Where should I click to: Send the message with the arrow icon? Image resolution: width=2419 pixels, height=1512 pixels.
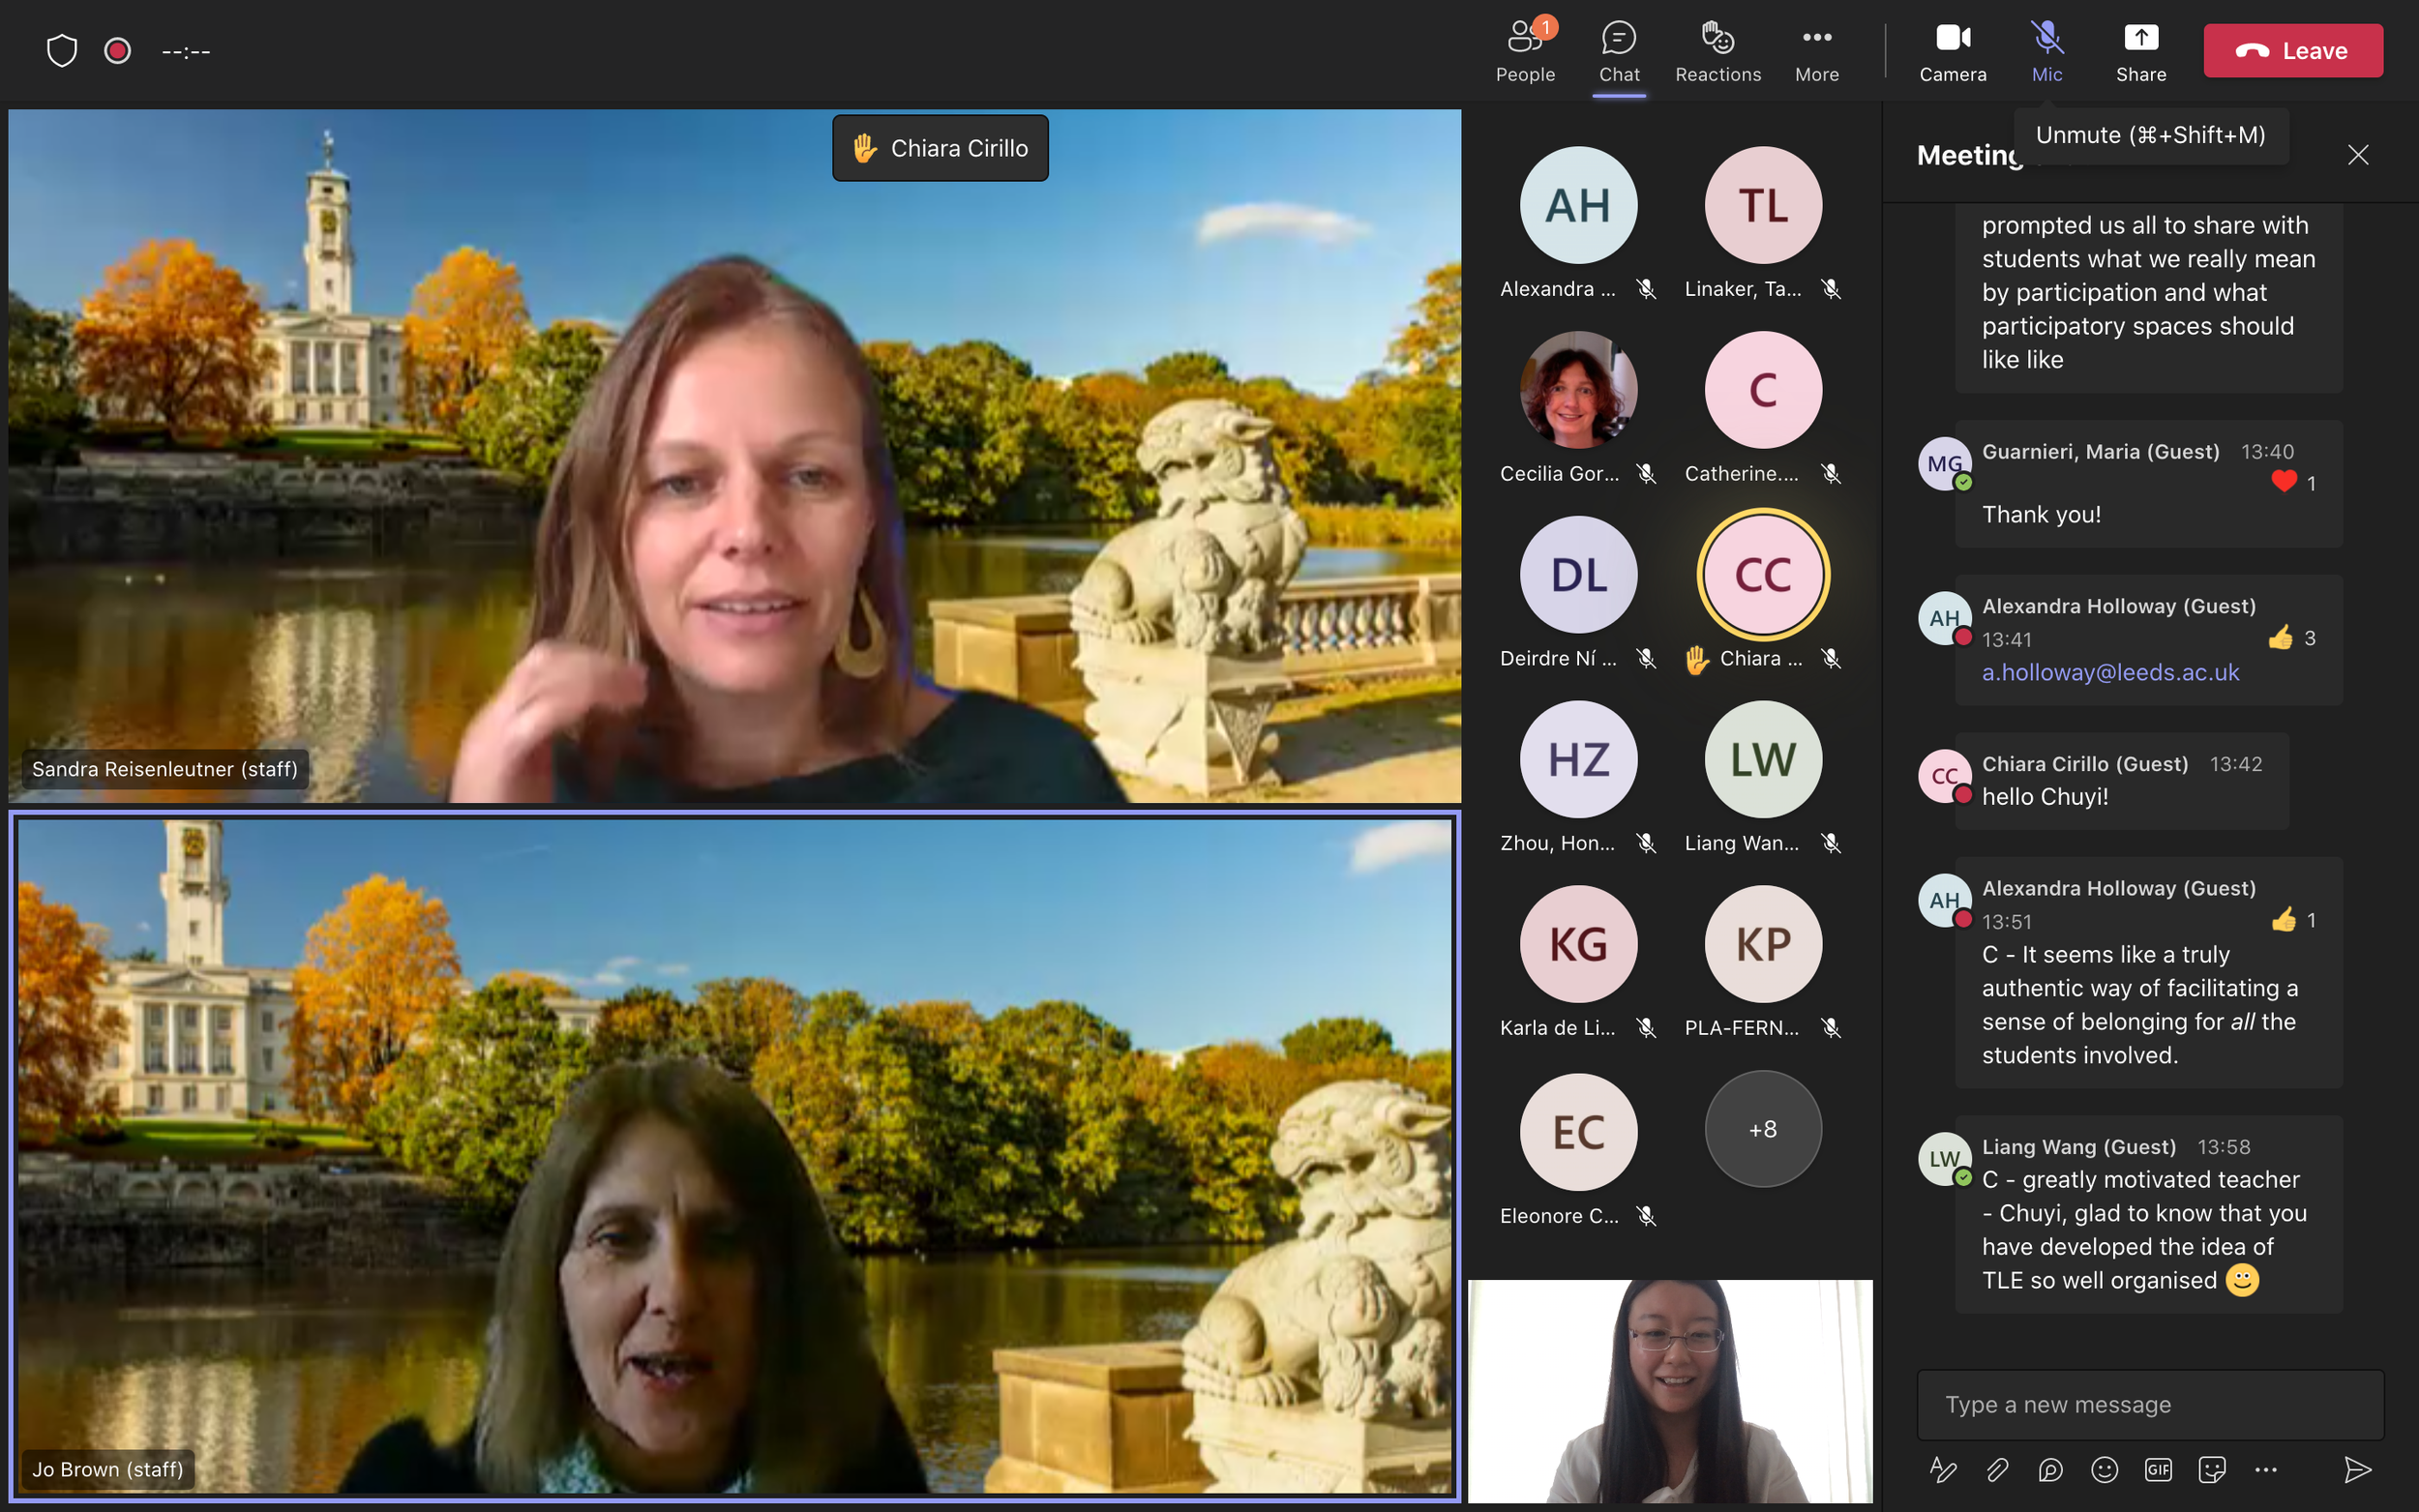(2357, 1469)
